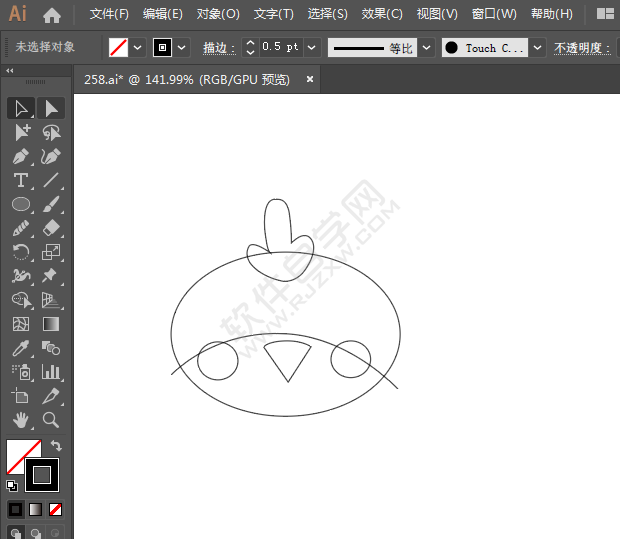Click the Home icon in top bar
The height and width of the screenshot is (539, 620).
52,15
